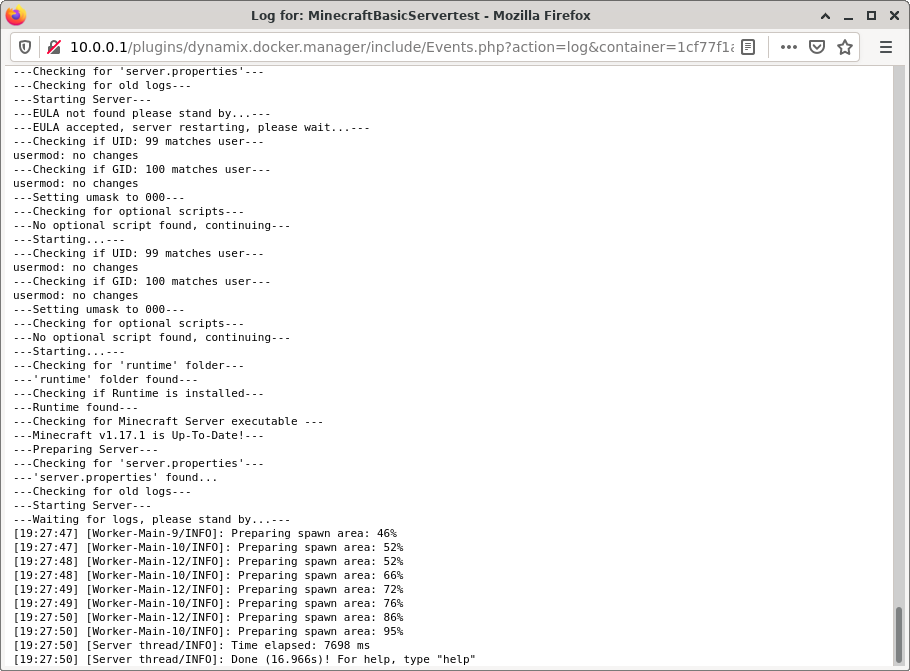This screenshot has width=910, height=671.
Task: Open the Firefox hamburger menu
Action: 886,47
